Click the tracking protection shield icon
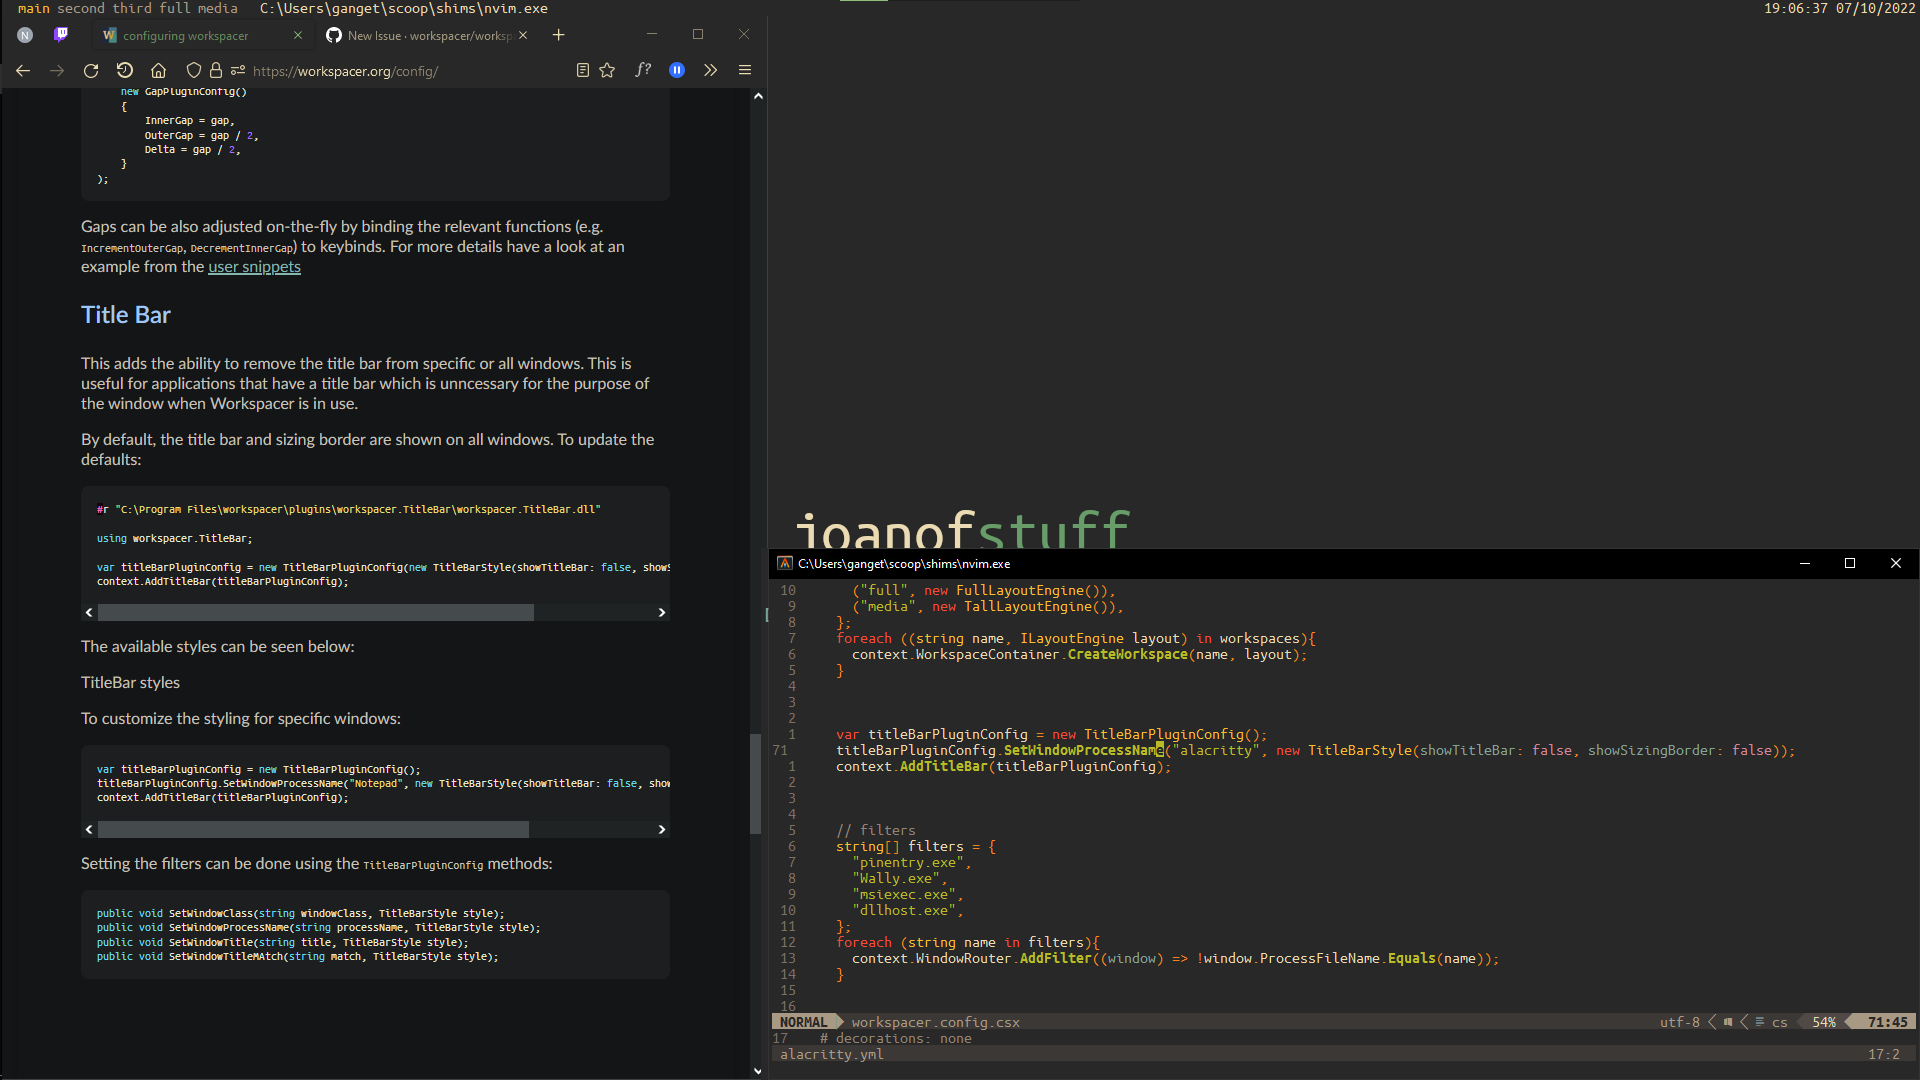Viewport: 1920px width, 1080px height. [193, 70]
